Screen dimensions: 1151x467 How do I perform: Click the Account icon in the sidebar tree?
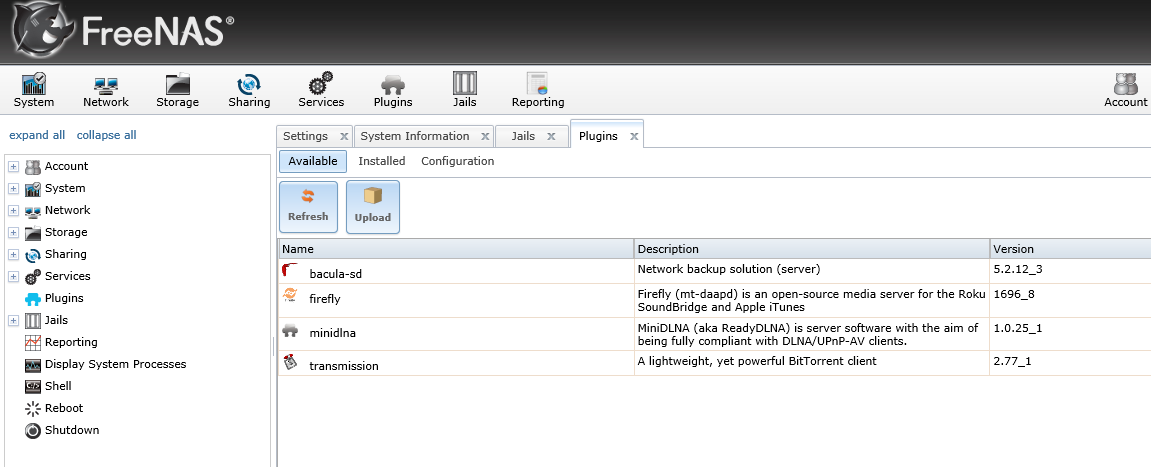(33, 167)
